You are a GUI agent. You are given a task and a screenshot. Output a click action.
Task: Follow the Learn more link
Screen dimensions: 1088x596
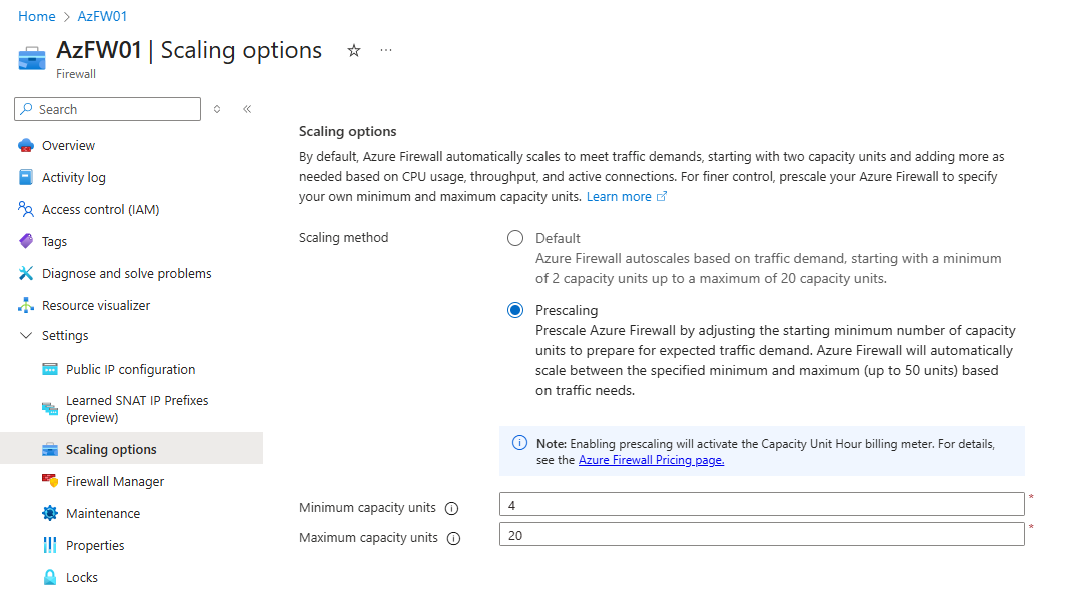point(620,196)
